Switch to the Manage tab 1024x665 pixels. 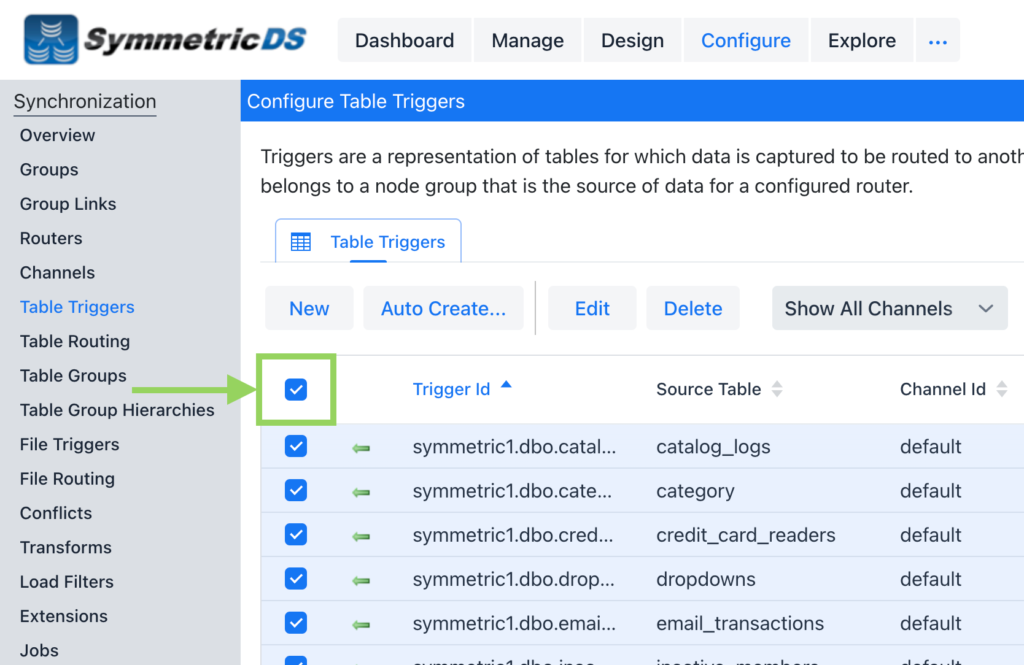[x=527, y=40]
